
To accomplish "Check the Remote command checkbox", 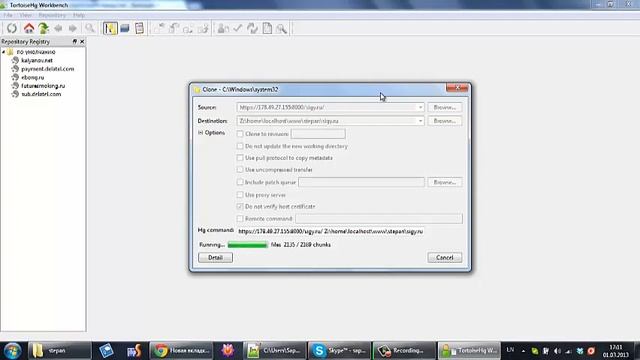I will coord(240,219).
